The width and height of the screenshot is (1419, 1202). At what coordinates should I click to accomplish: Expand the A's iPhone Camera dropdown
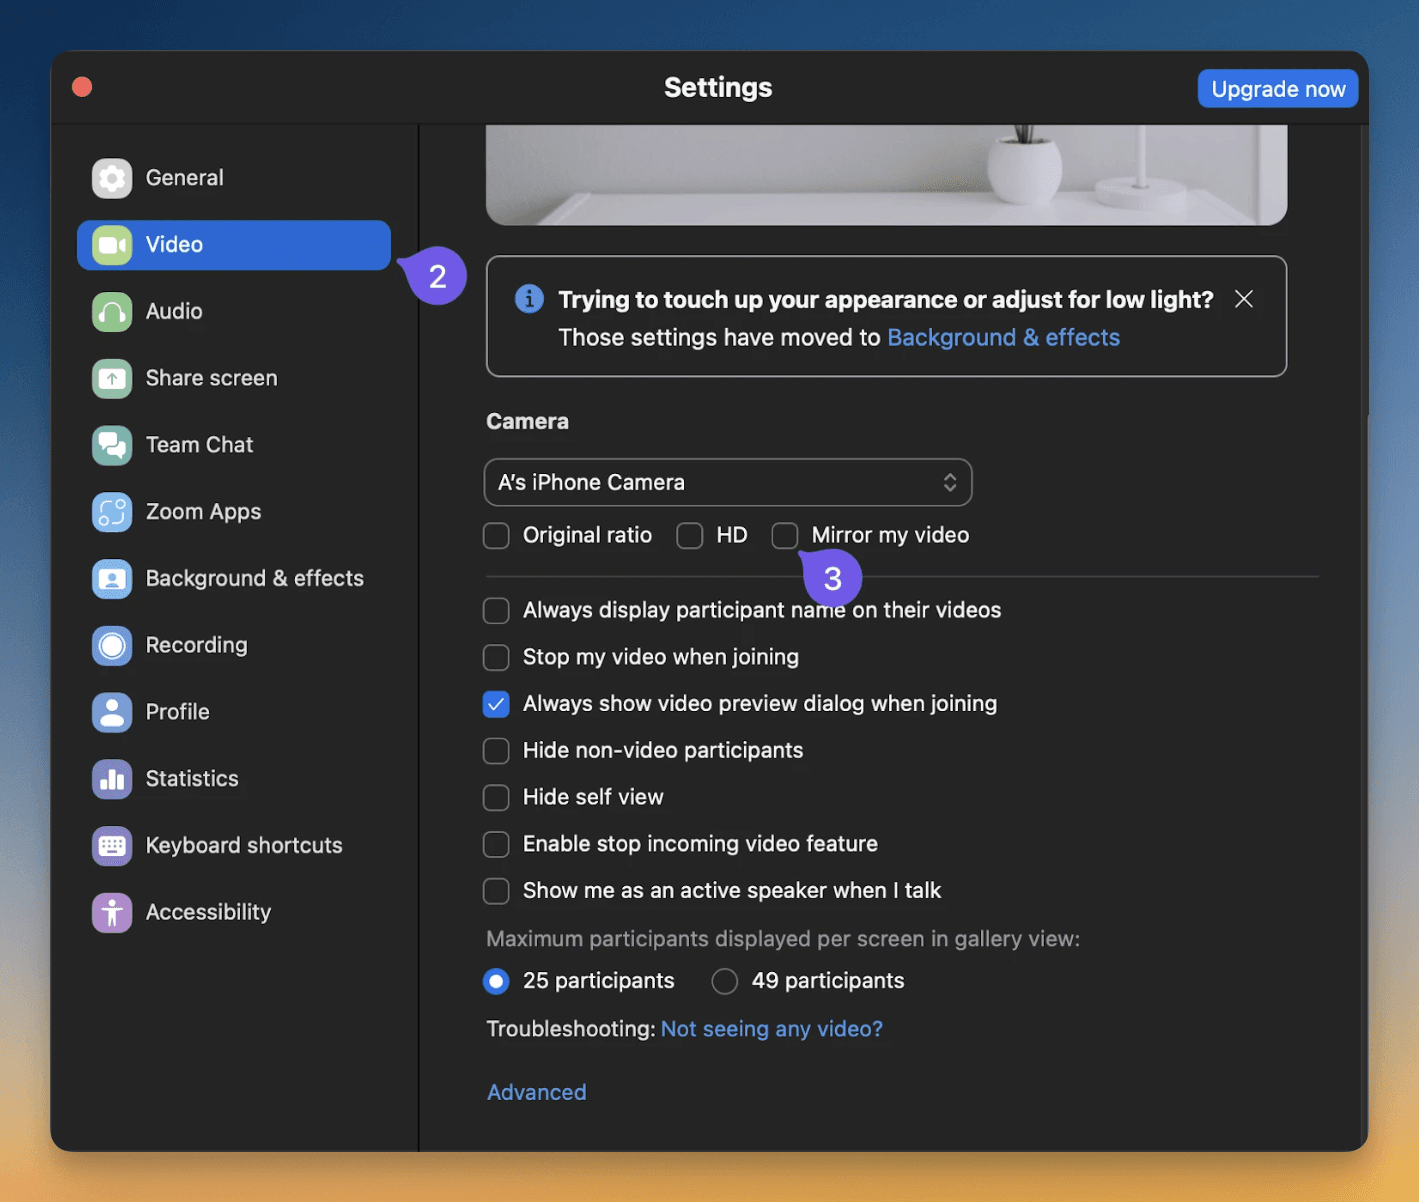tap(728, 482)
